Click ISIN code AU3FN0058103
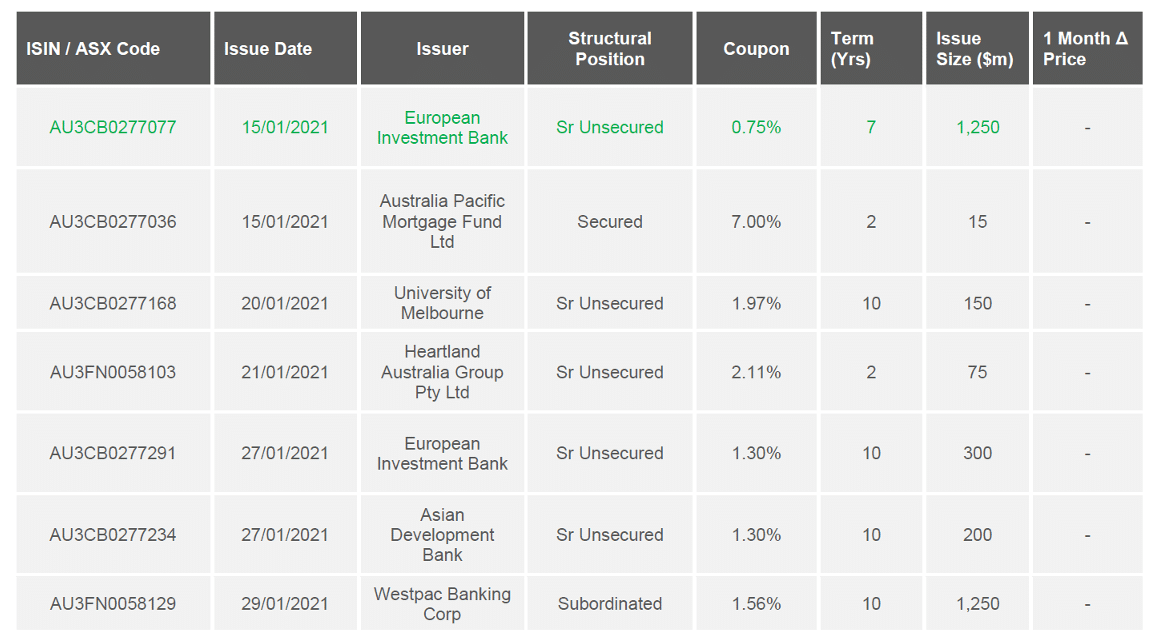Viewport: 1157px width, 641px height. pos(113,373)
